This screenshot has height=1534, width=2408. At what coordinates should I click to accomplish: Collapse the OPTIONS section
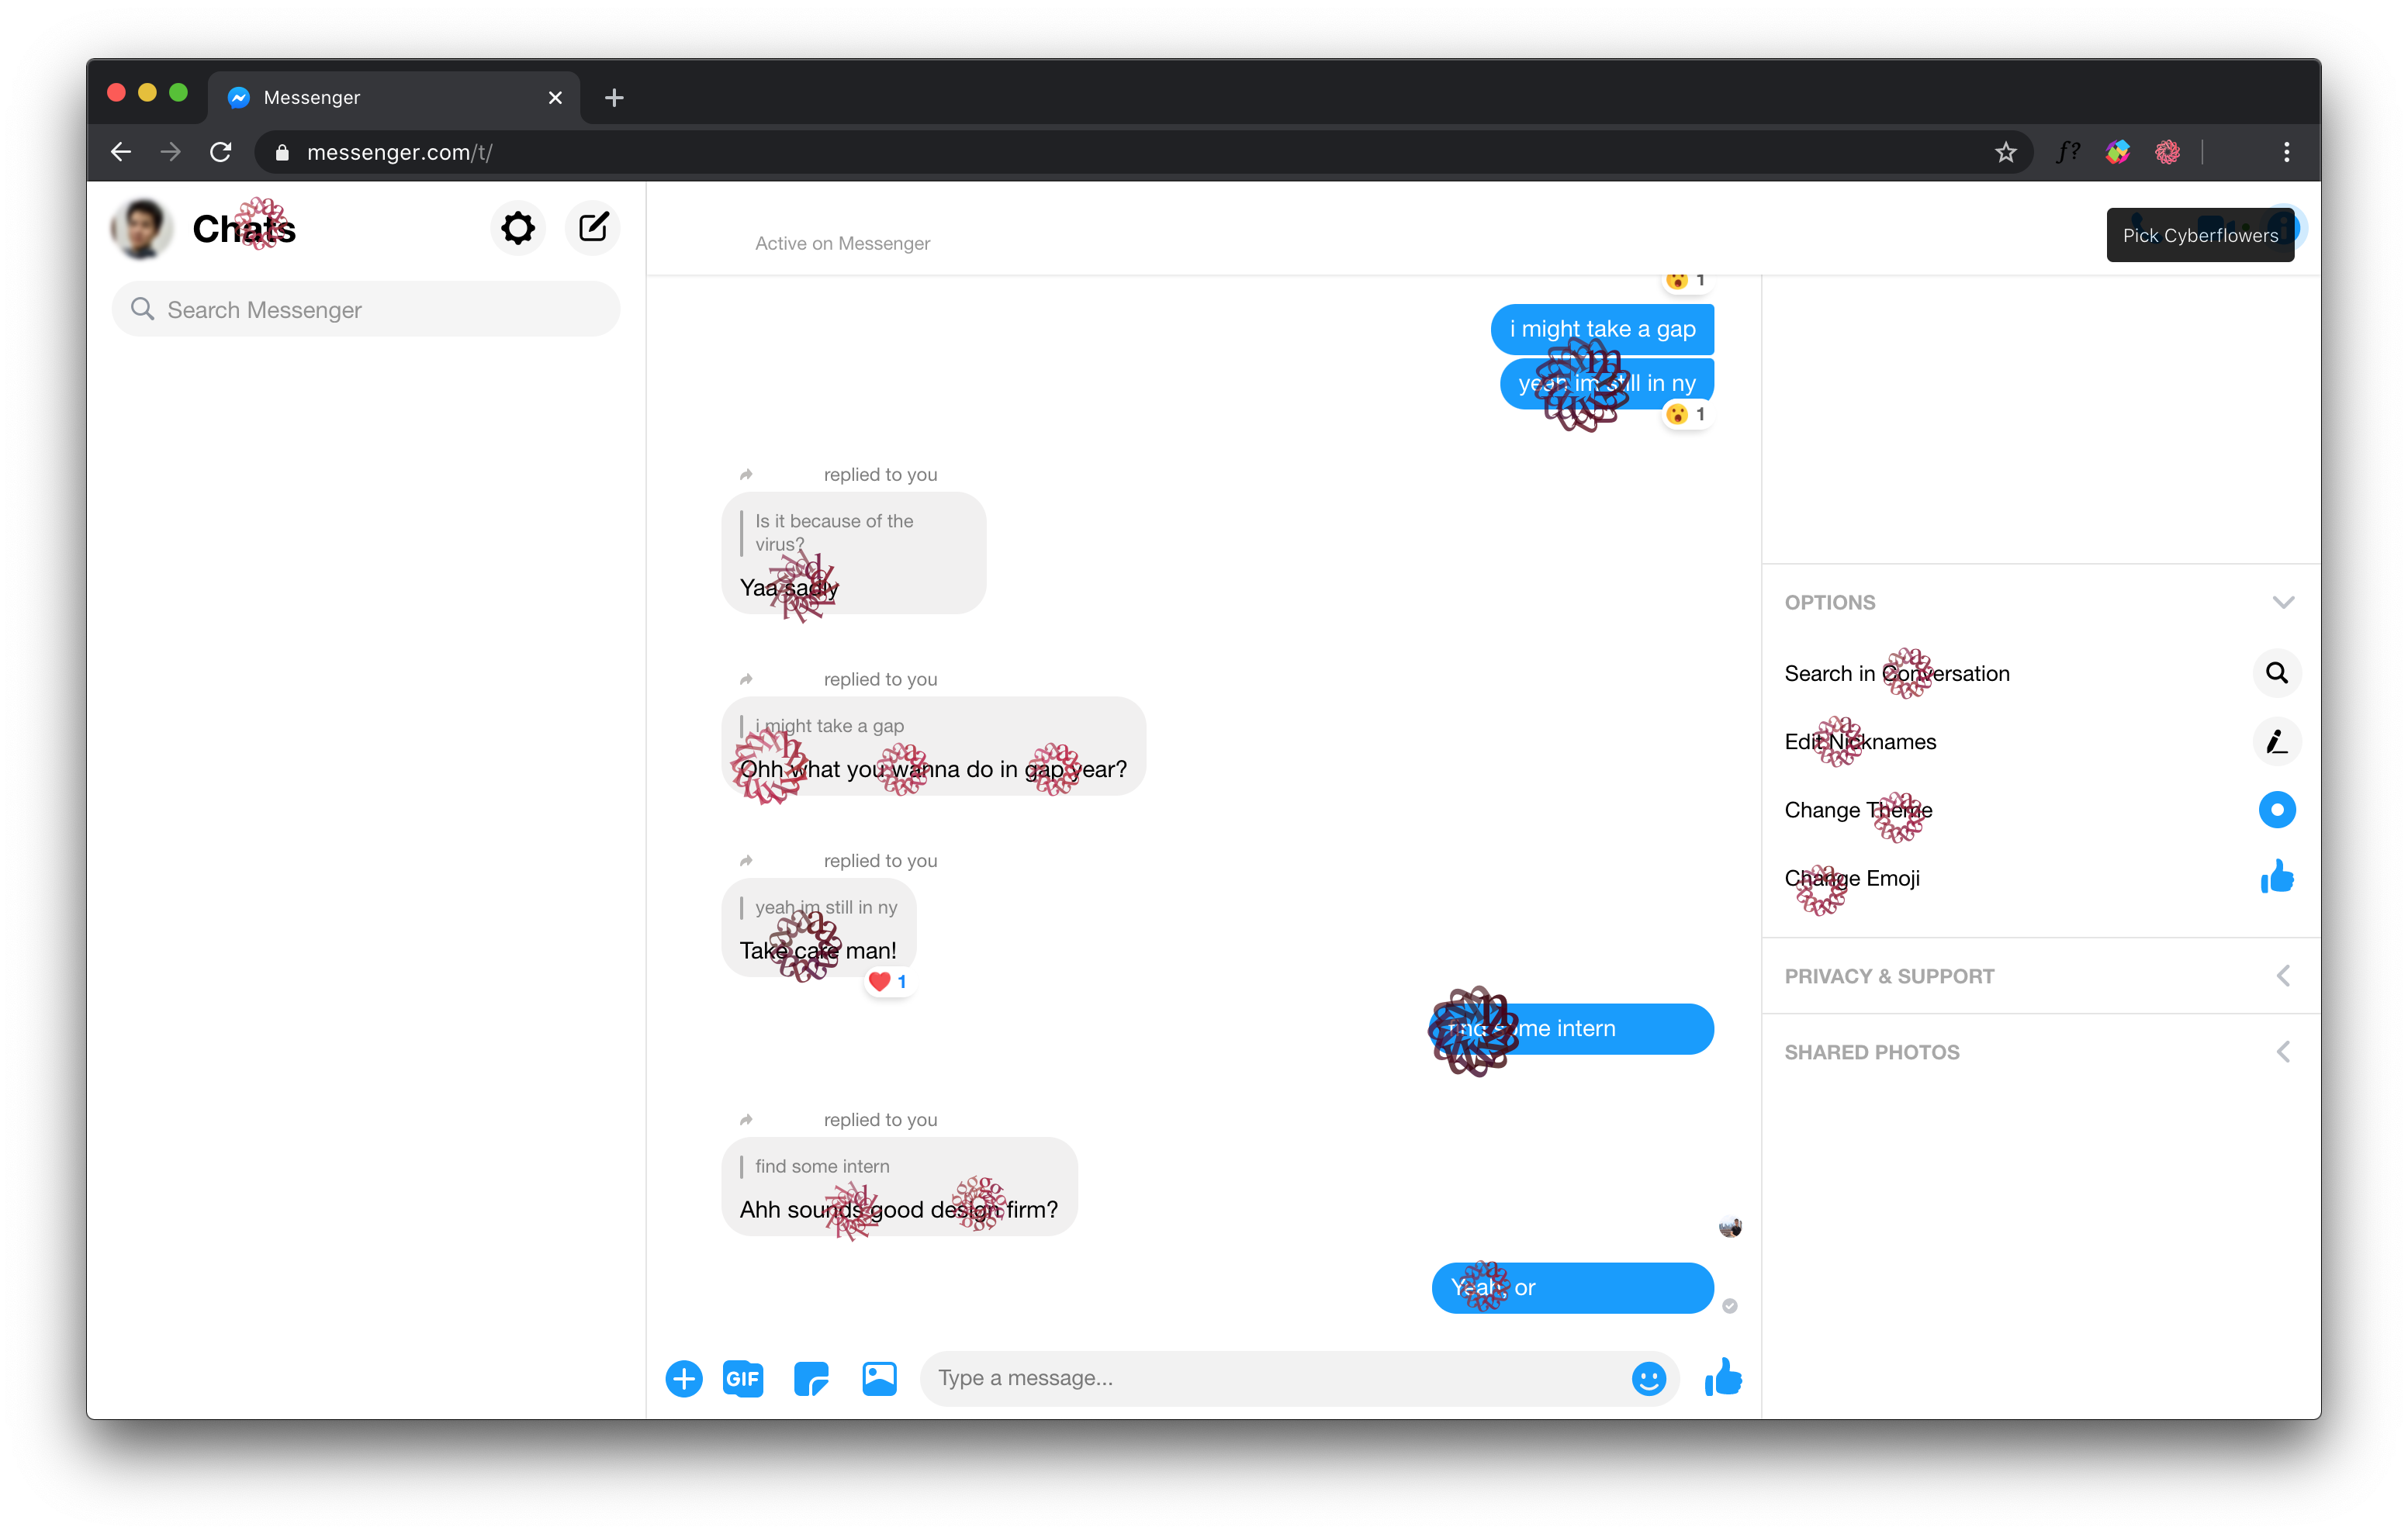pos(2040,602)
